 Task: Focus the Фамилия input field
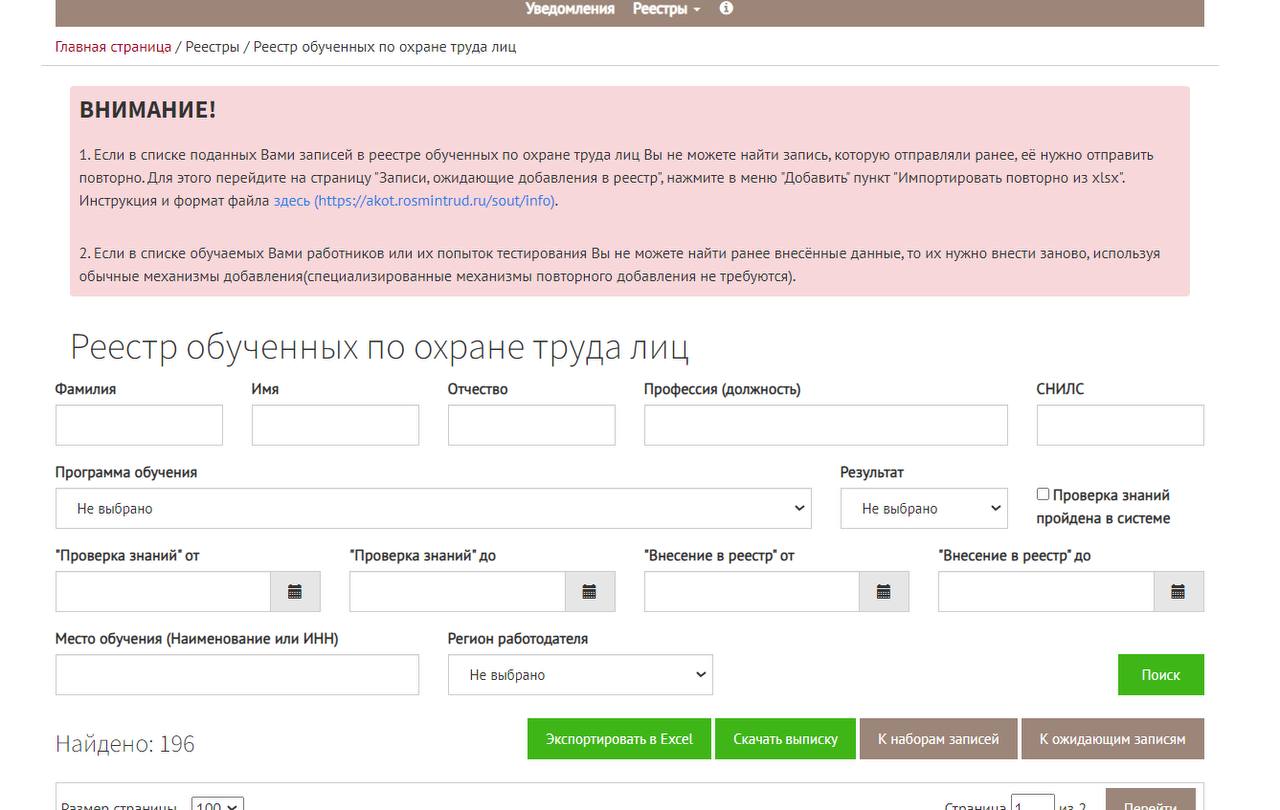tap(139, 426)
